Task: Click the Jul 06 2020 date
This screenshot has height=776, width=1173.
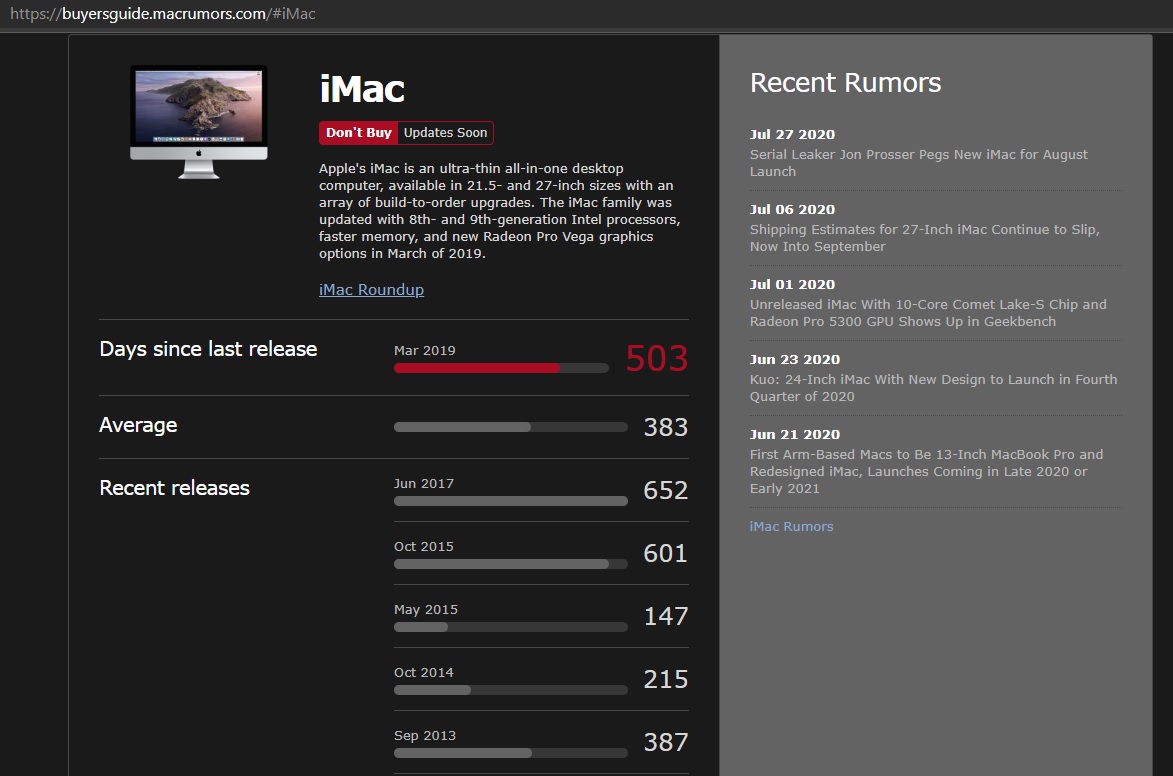Action: [792, 210]
